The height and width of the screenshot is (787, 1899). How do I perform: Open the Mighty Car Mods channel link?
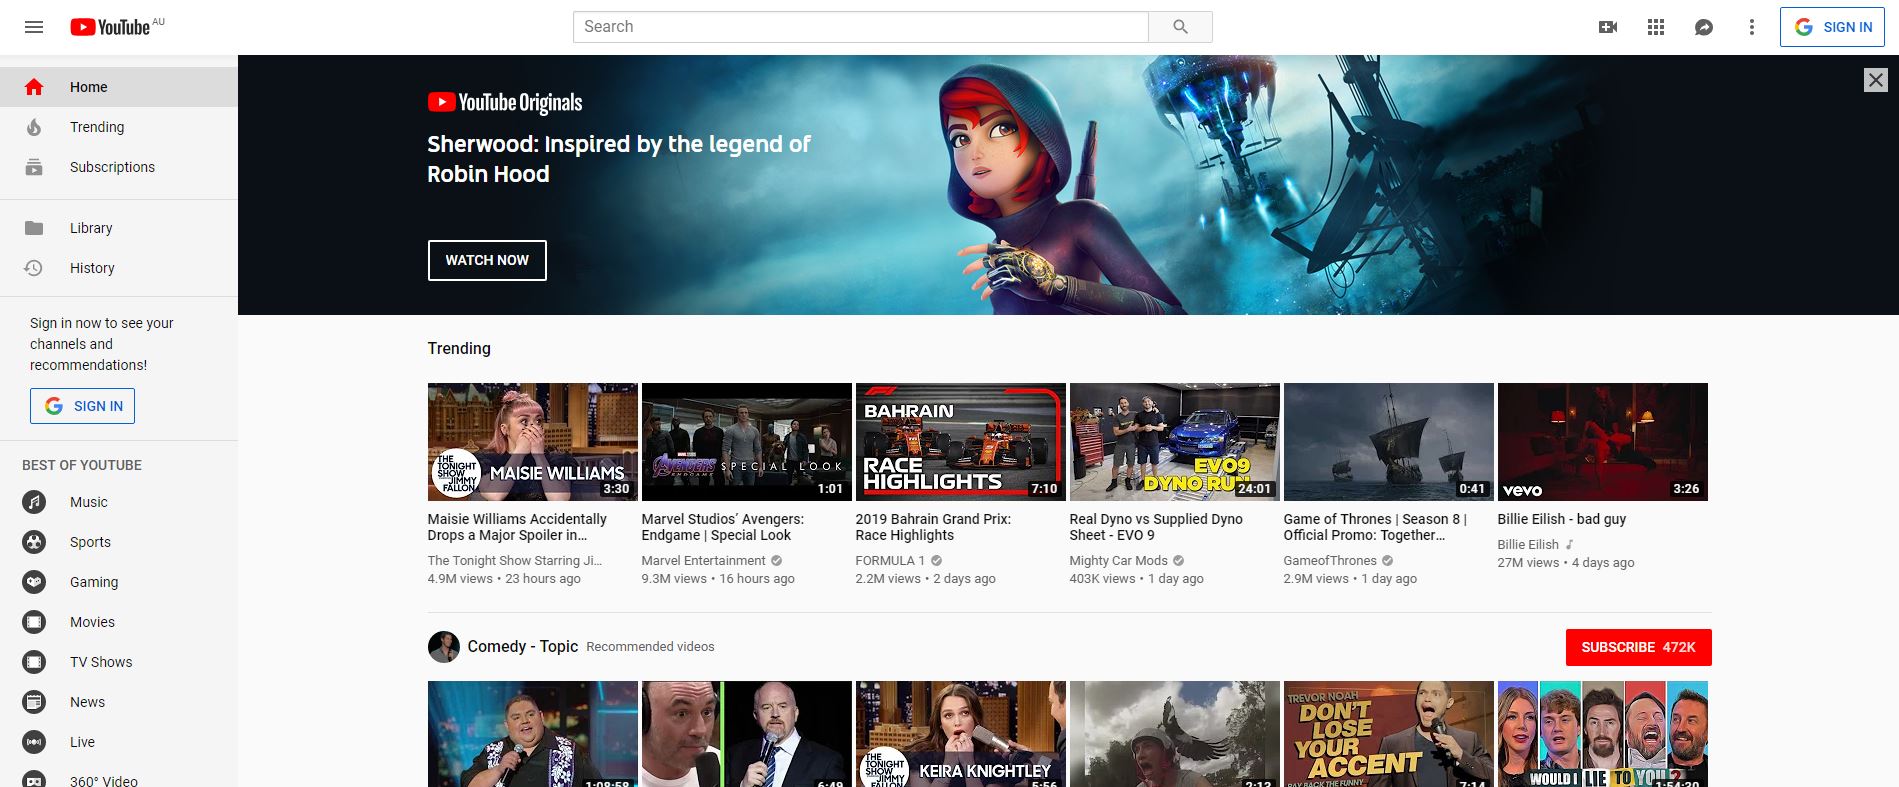click(x=1118, y=561)
